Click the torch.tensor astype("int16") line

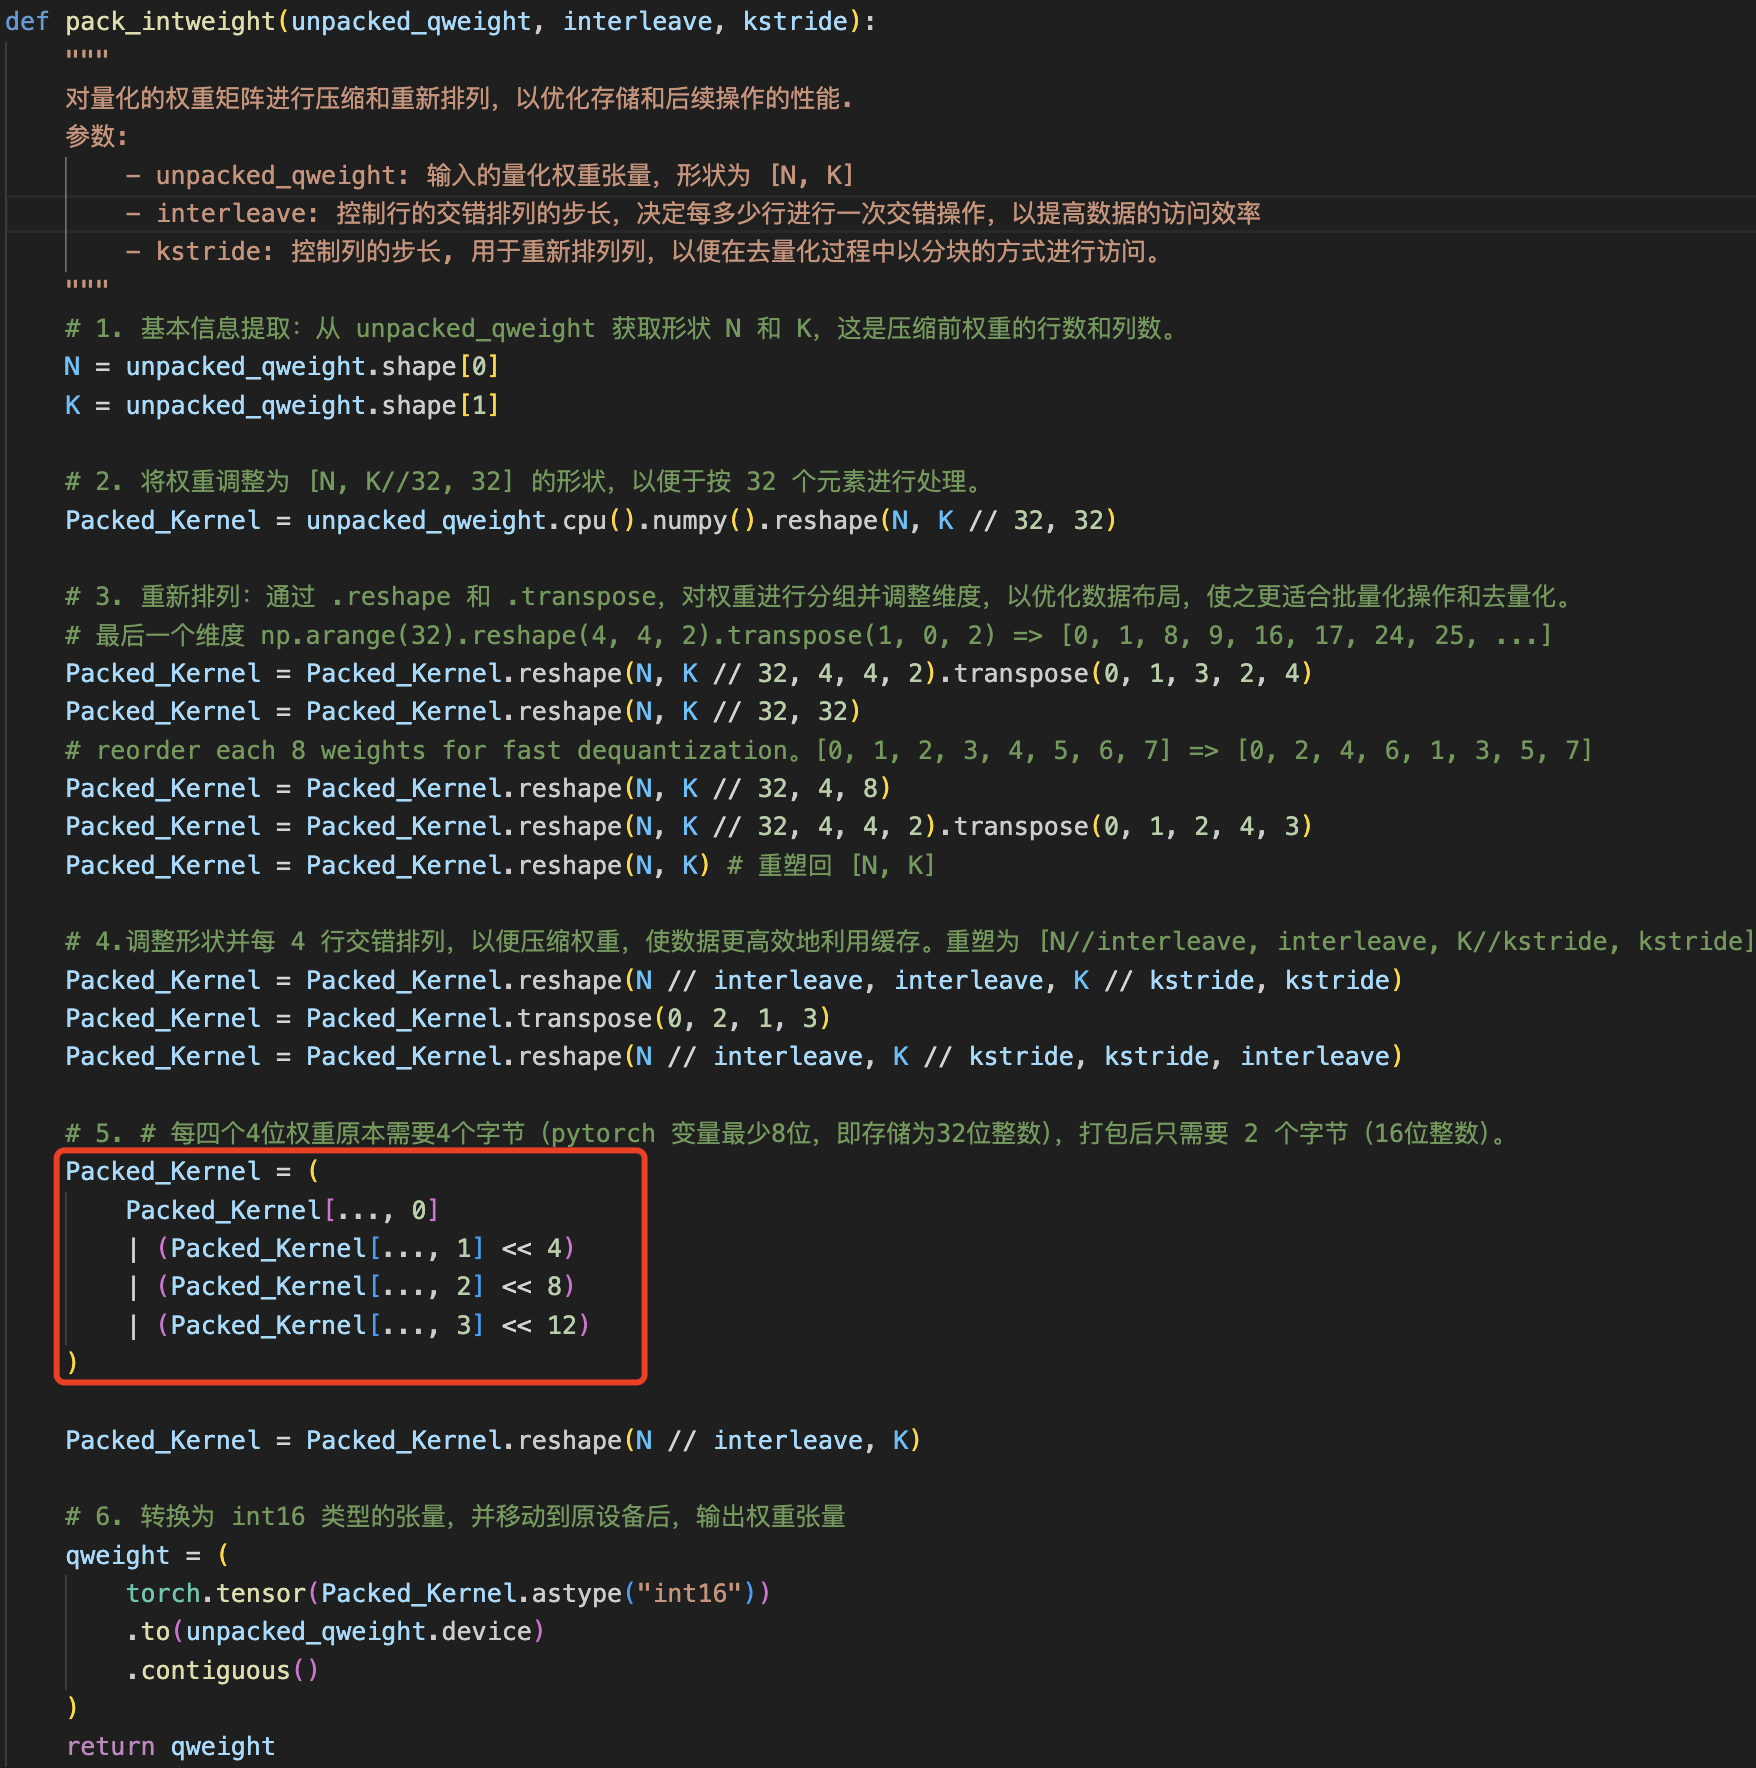click(448, 1593)
